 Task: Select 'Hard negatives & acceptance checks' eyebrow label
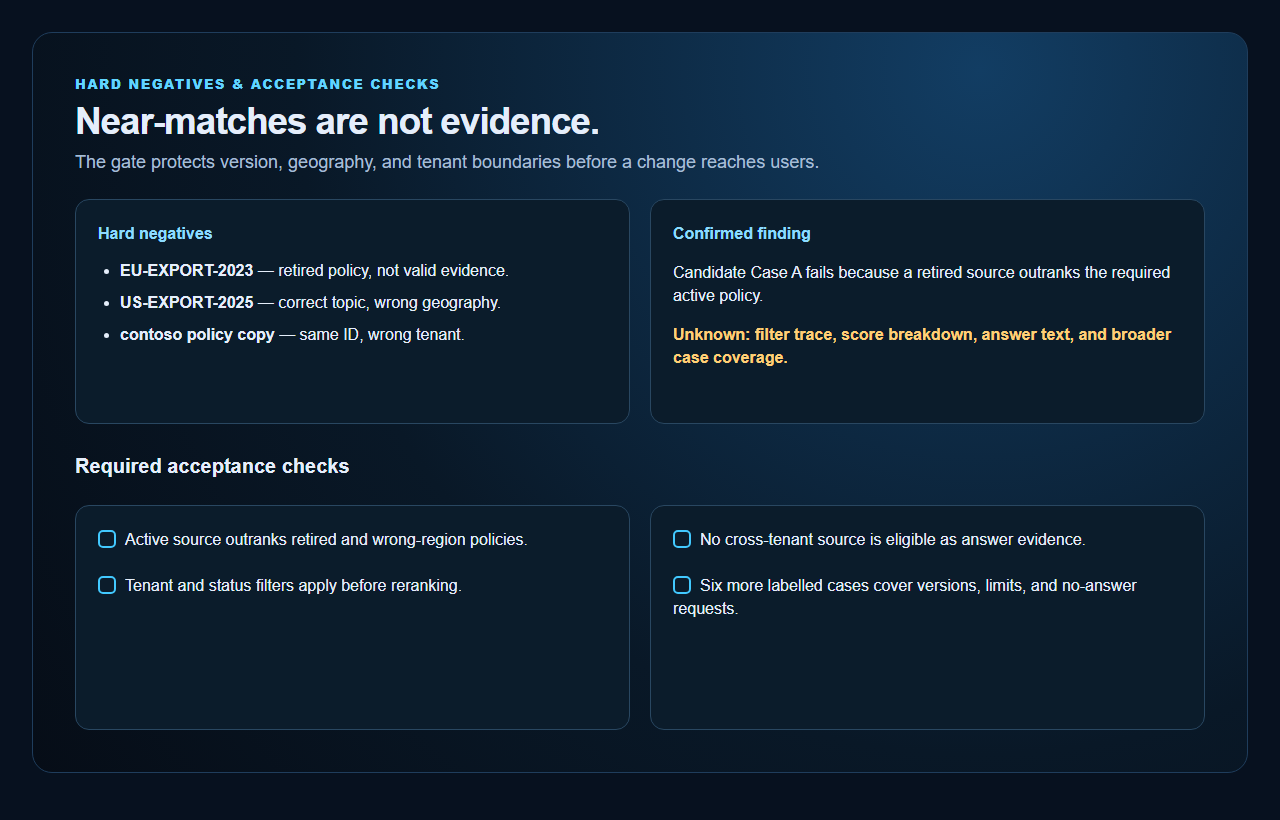[x=257, y=84]
